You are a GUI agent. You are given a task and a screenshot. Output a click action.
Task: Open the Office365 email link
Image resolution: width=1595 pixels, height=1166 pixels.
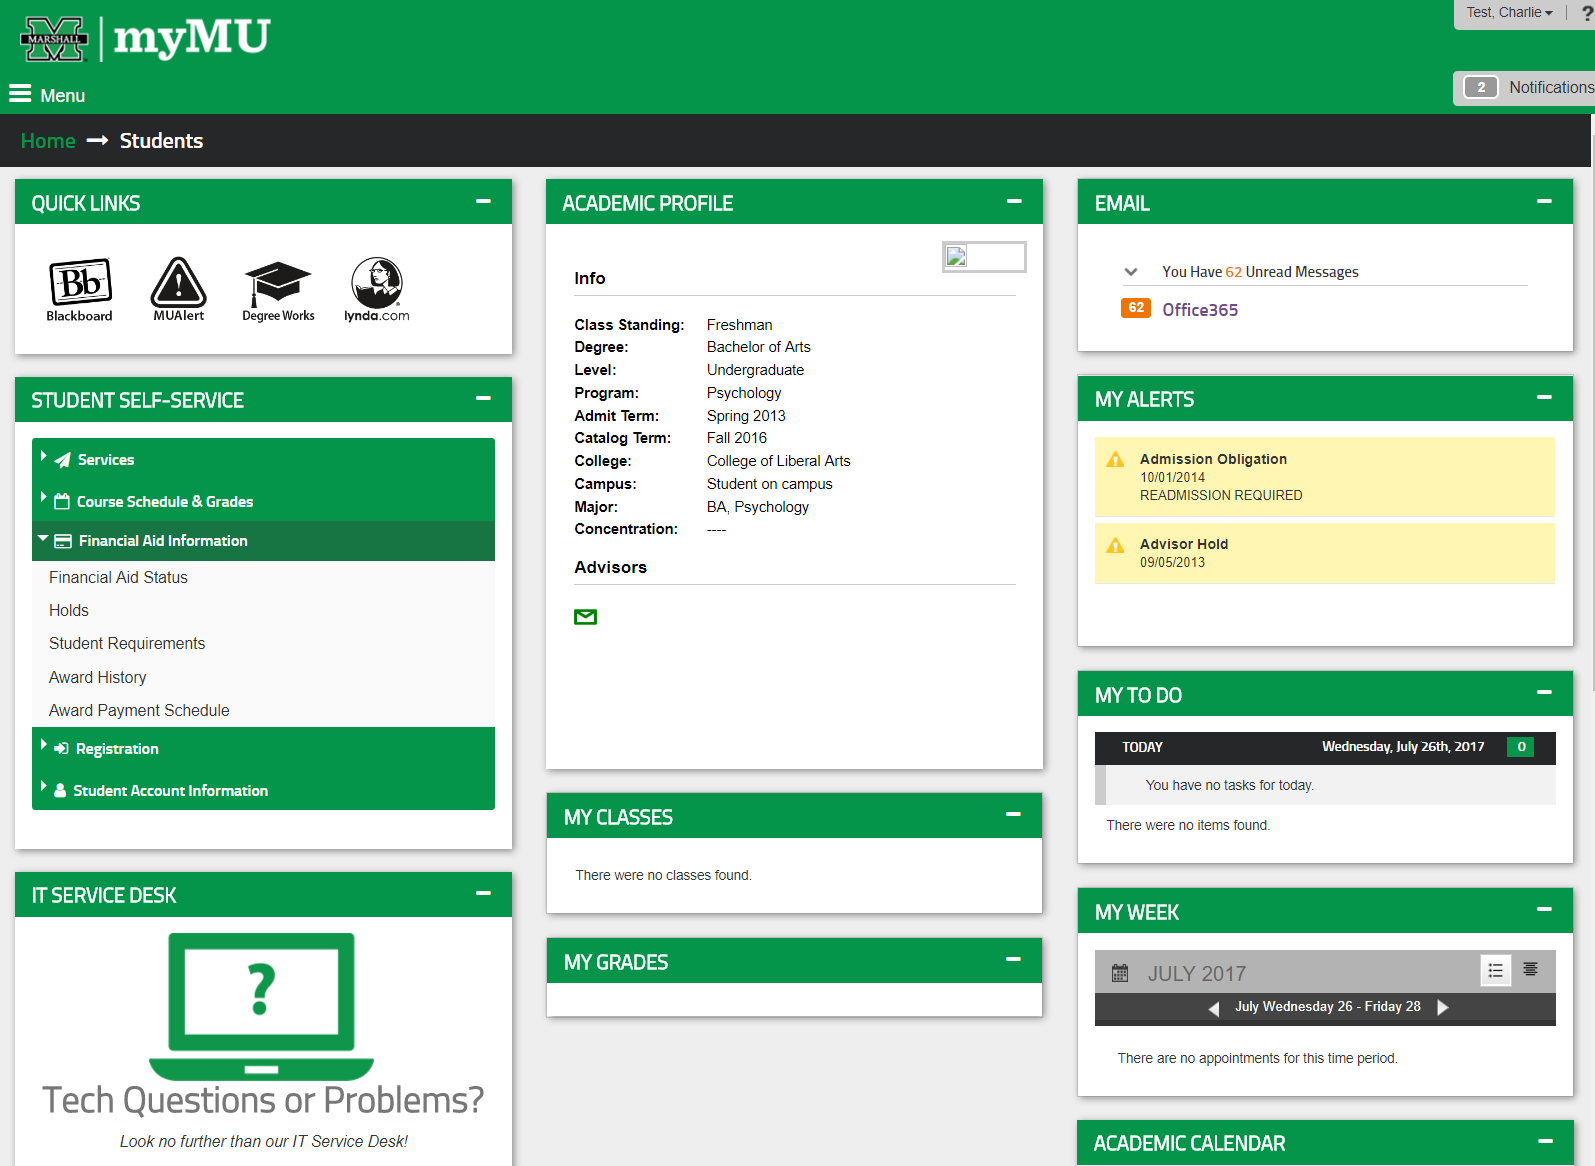pos(1199,310)
